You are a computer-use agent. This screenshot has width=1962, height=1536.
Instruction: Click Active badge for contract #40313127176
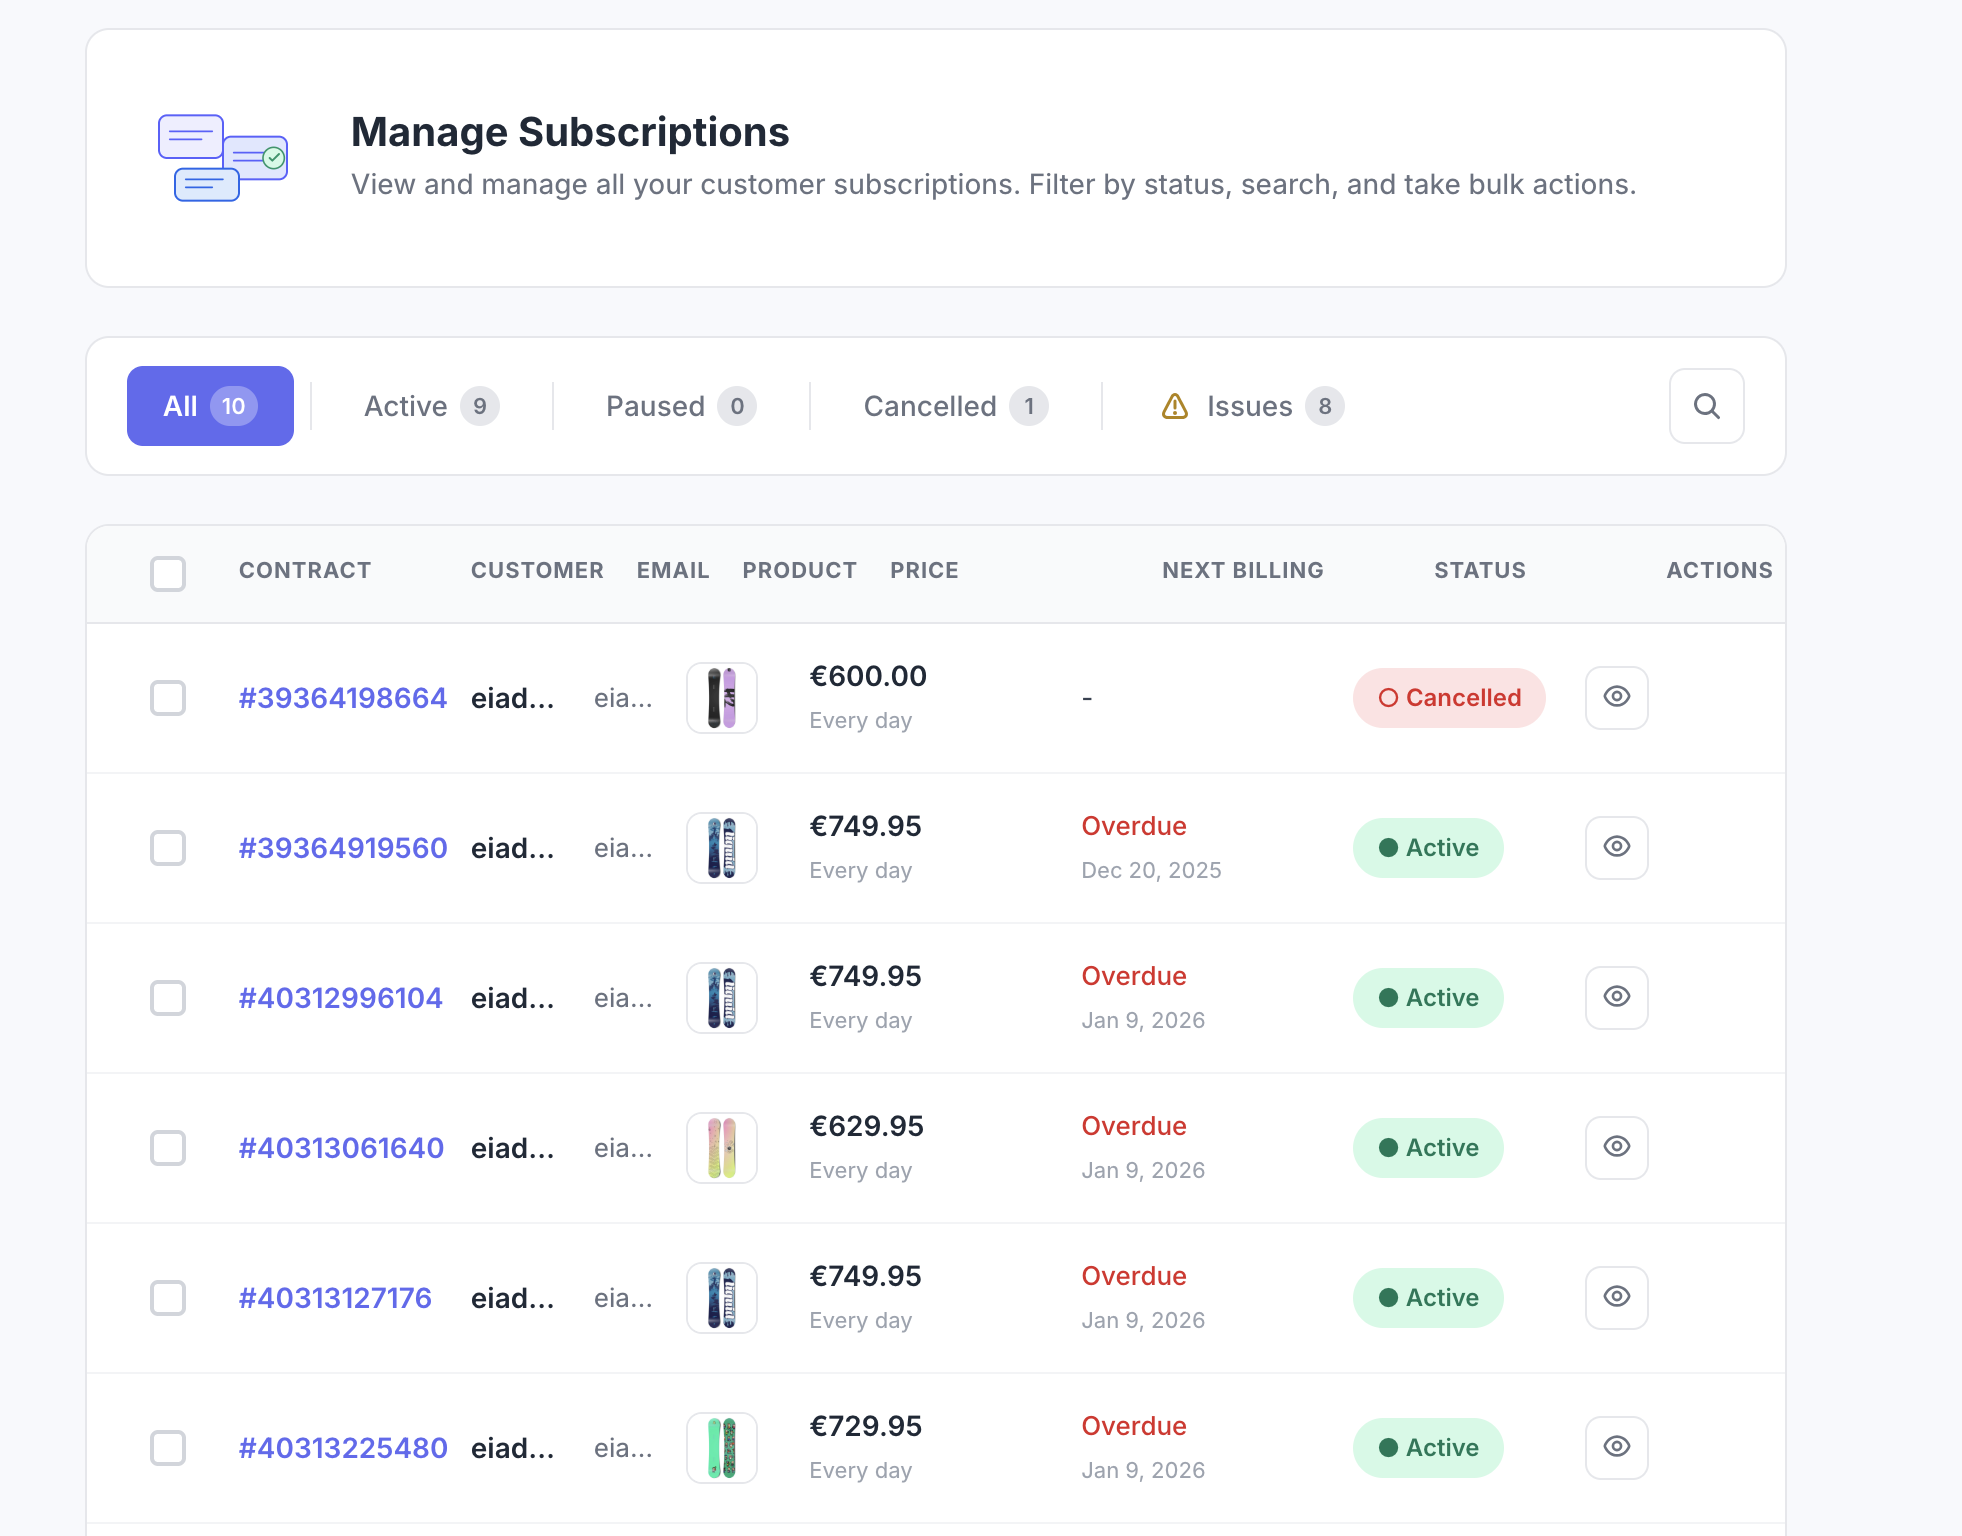pyautogui.click(x=1428, y=1298)
